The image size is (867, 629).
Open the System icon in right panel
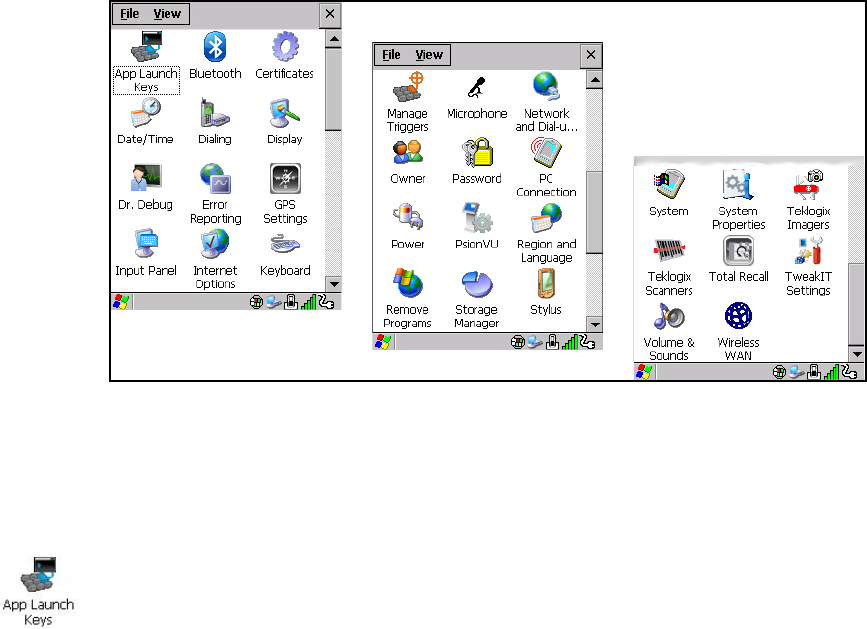[668, 193]
